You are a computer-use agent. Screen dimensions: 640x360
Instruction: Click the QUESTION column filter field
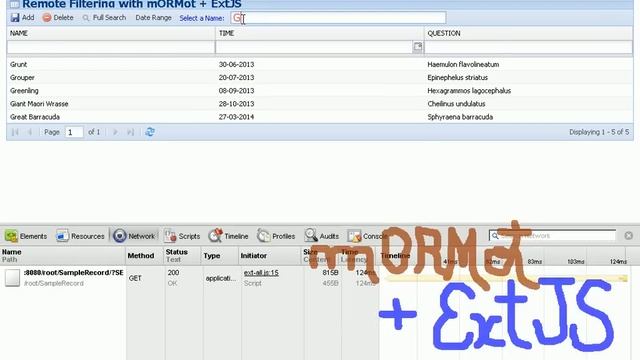pyautogui.click(x=528, y=47)
